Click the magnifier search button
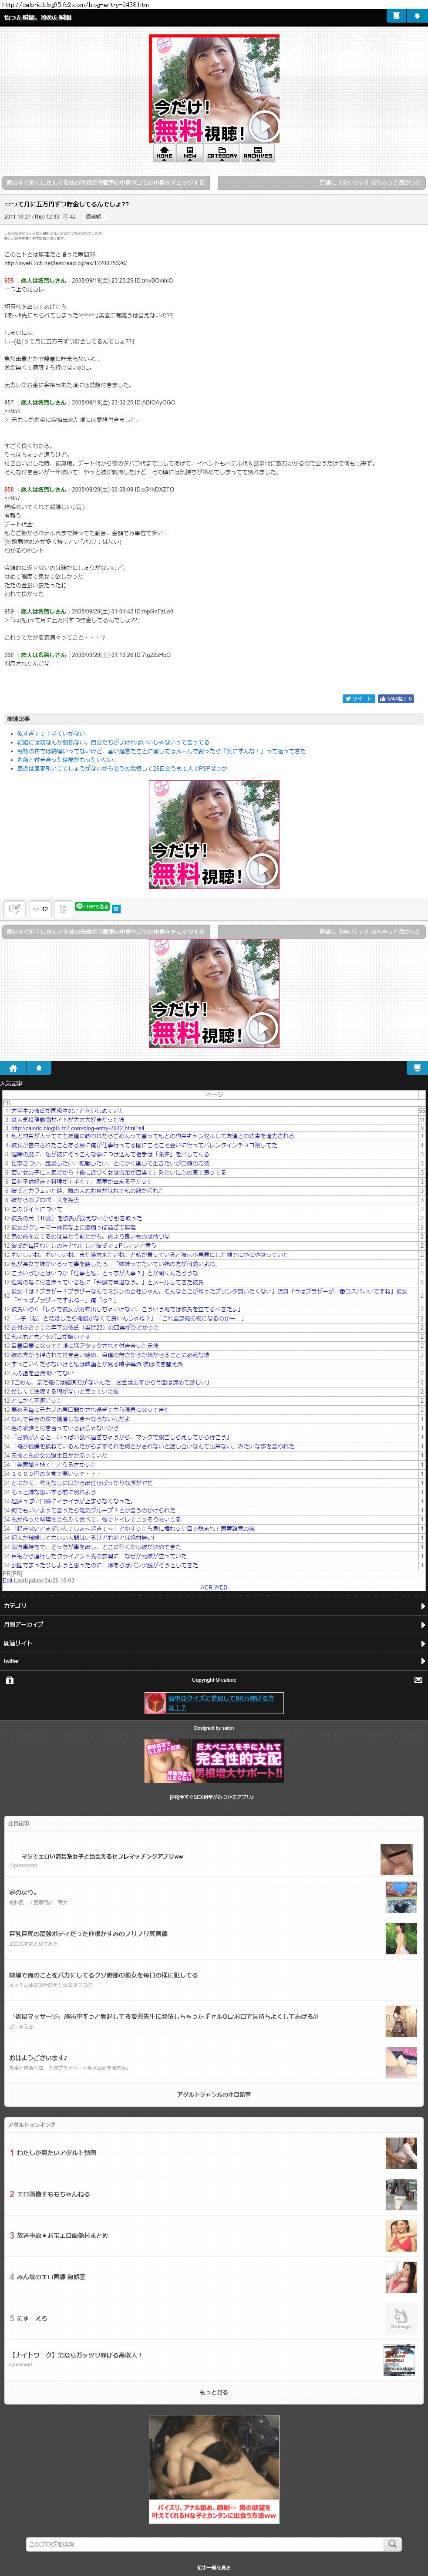Screen dimensions: 428x2576 393,2543
